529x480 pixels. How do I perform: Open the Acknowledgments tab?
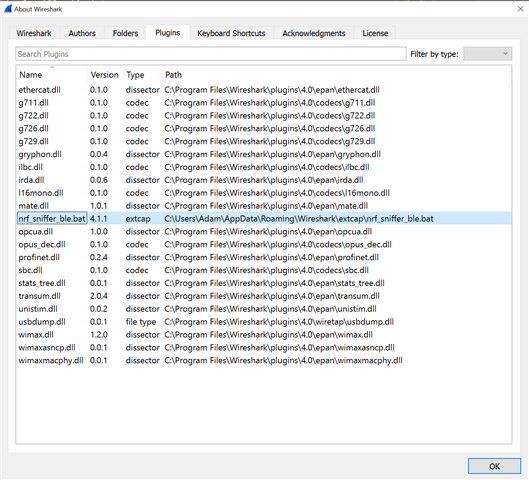[314, 33]
